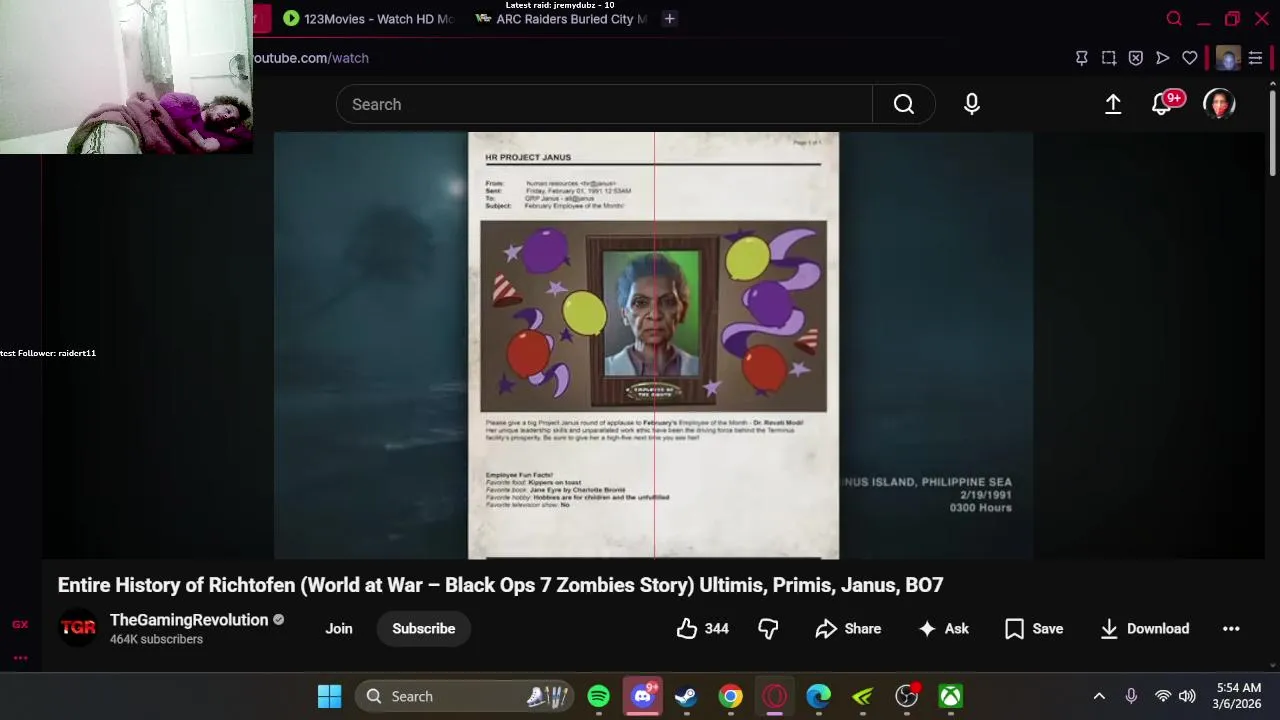Click the heart bookmark icon
This screenshot has height=720, width=1280.
click(x=1190, y=58)
